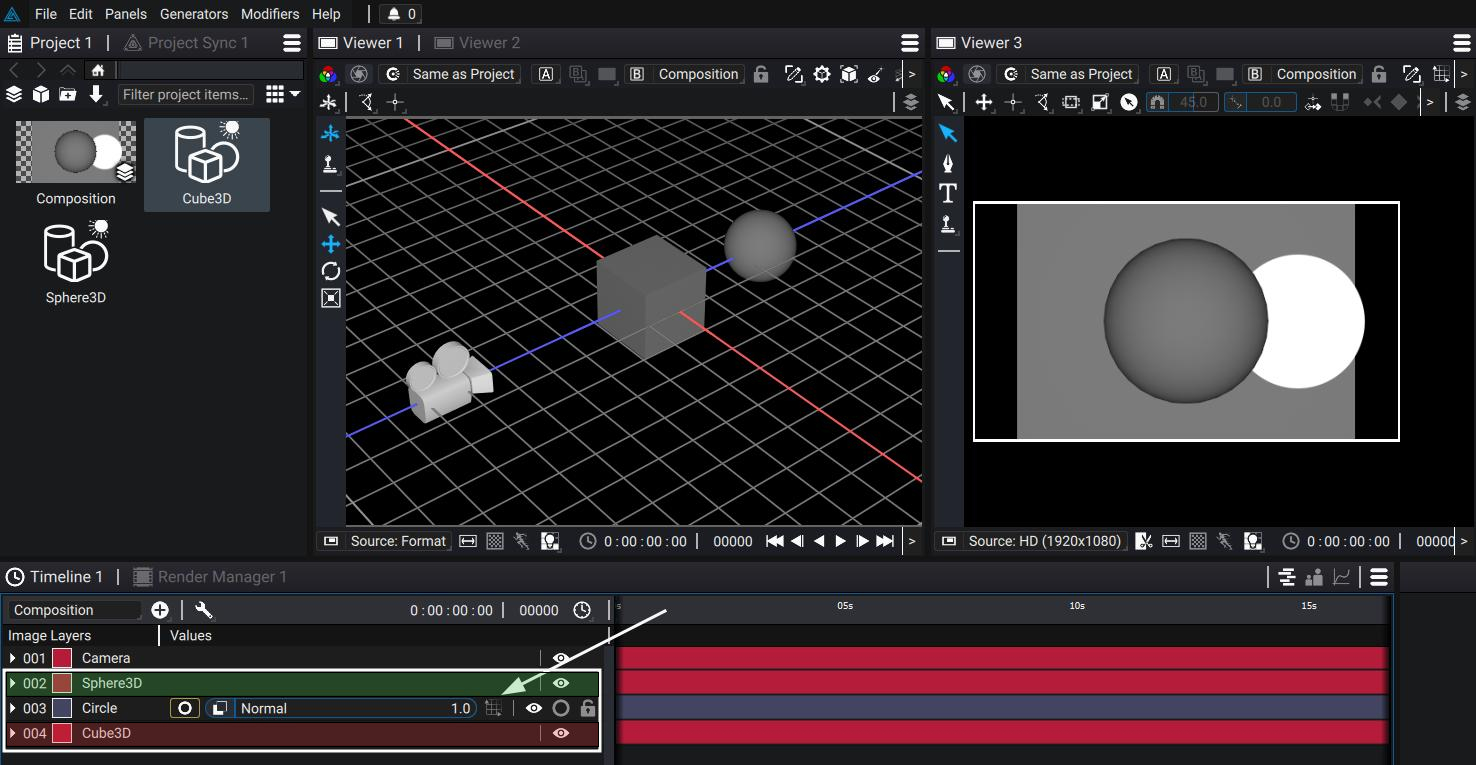Expand the Cube3D layer row
The height and width of the screenshot is (765, 1476).
coord(13,733)
